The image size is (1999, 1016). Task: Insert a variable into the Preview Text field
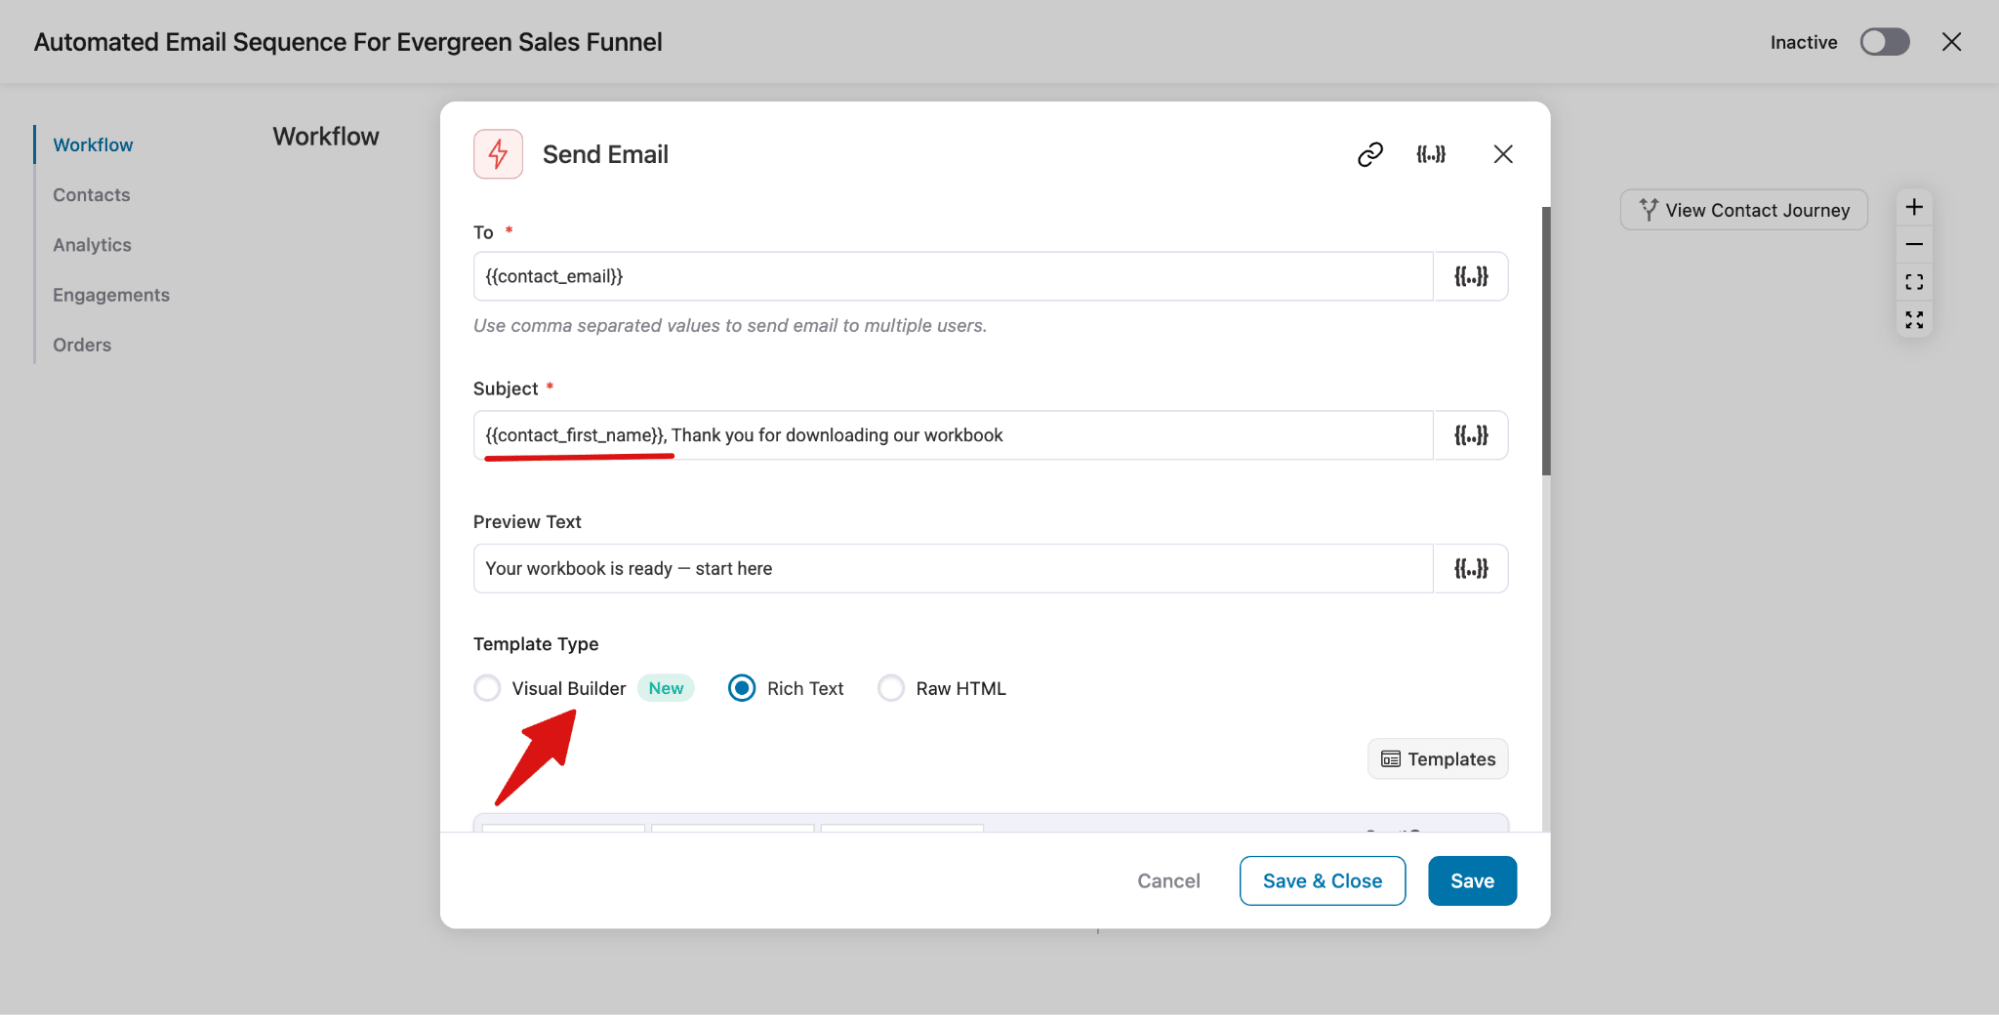1471,568
